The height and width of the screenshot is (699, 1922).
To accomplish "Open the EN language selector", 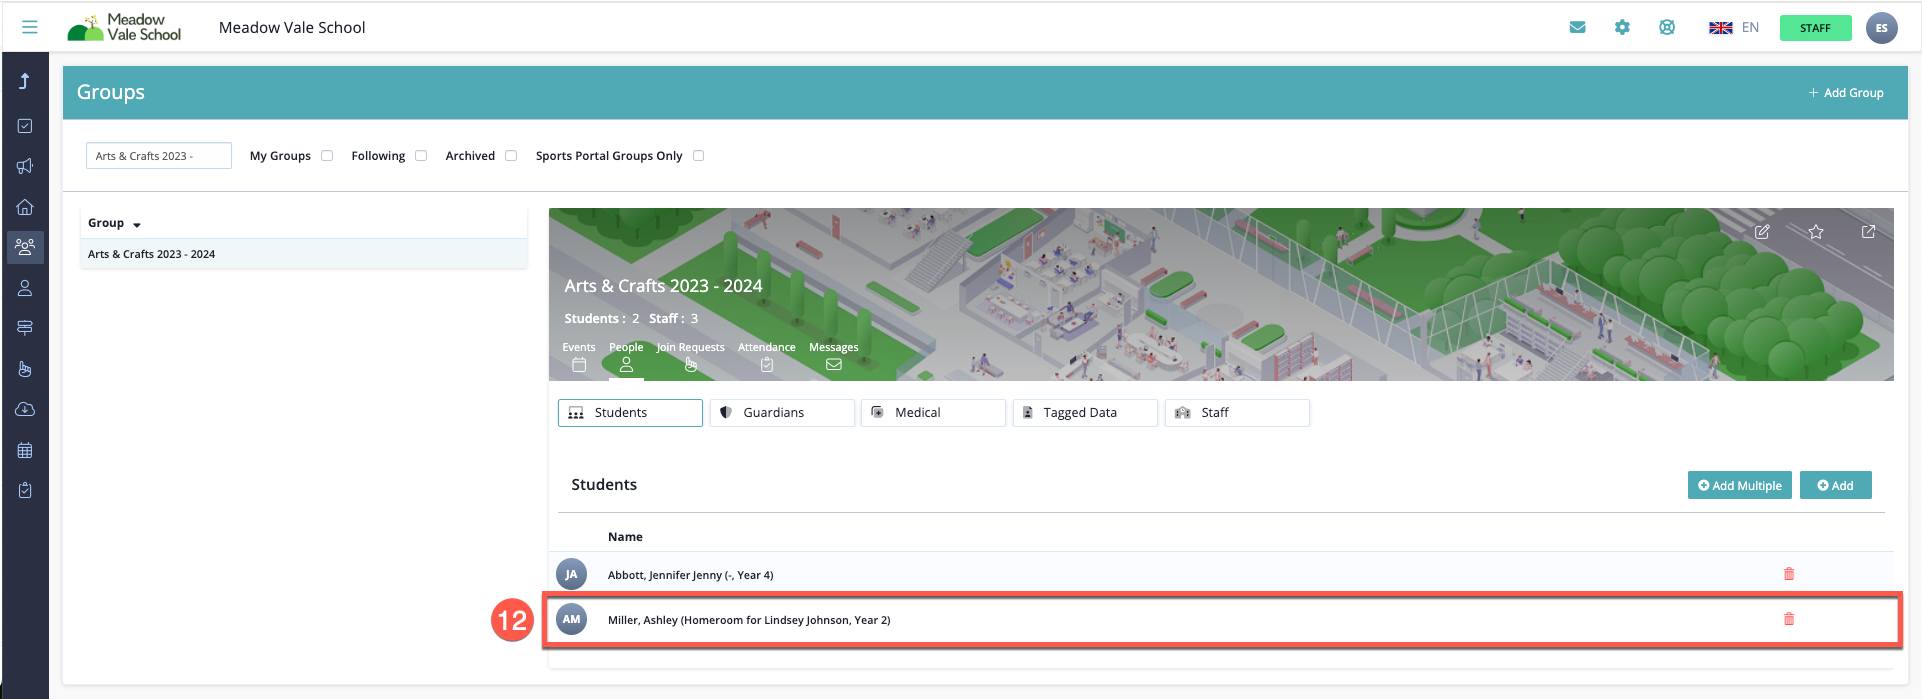I will [1734, 27].
